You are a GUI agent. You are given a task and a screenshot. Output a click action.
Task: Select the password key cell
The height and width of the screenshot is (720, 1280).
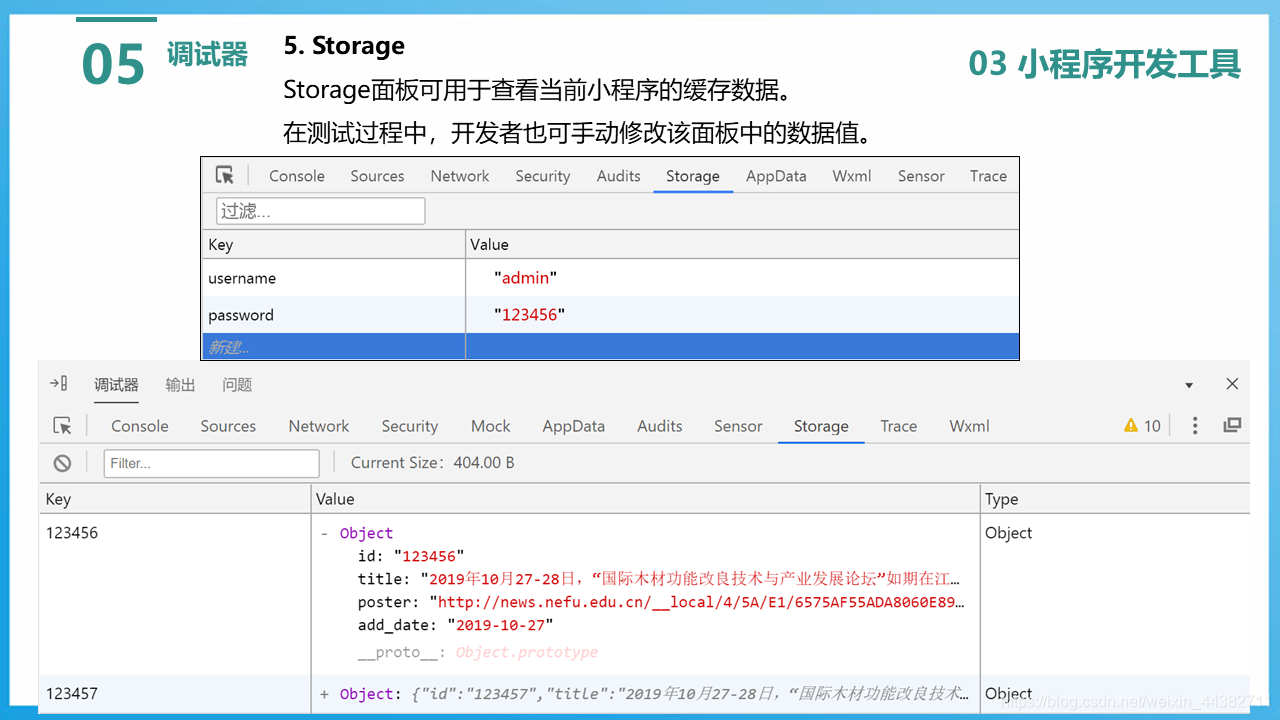click(333, 315)
